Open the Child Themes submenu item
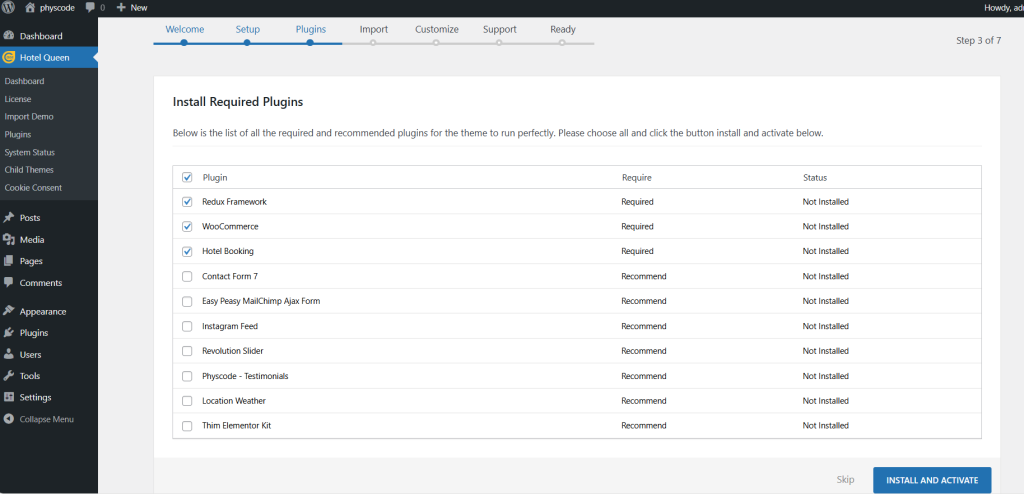The width and height of the screenshot is (1024, 494). 29,169
